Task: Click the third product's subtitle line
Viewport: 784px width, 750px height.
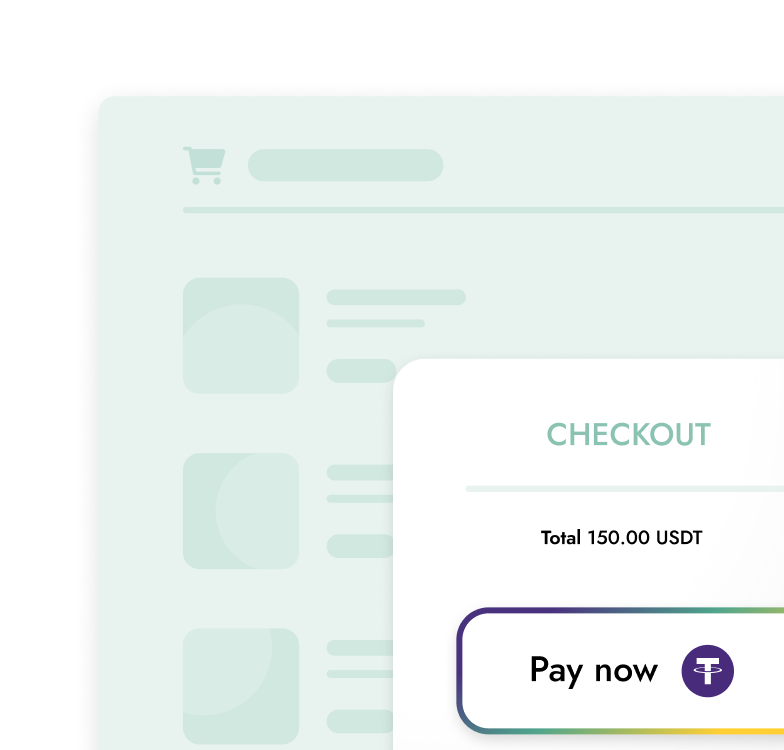Action: [x=360, y=674]
